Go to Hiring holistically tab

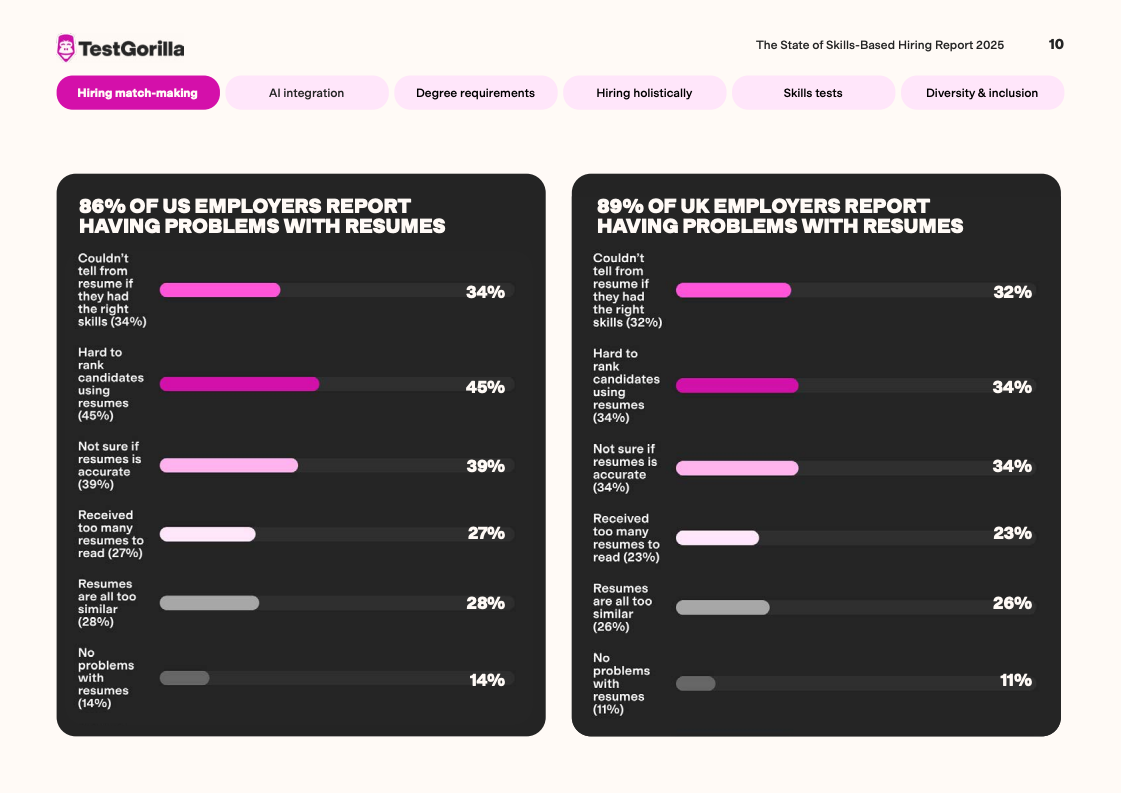coord(644,93)
